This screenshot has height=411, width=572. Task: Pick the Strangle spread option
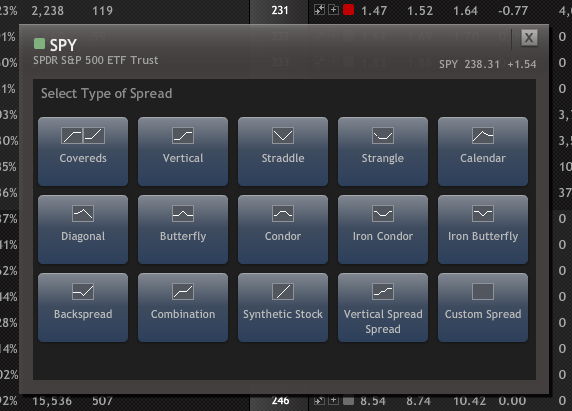(383, 151)
